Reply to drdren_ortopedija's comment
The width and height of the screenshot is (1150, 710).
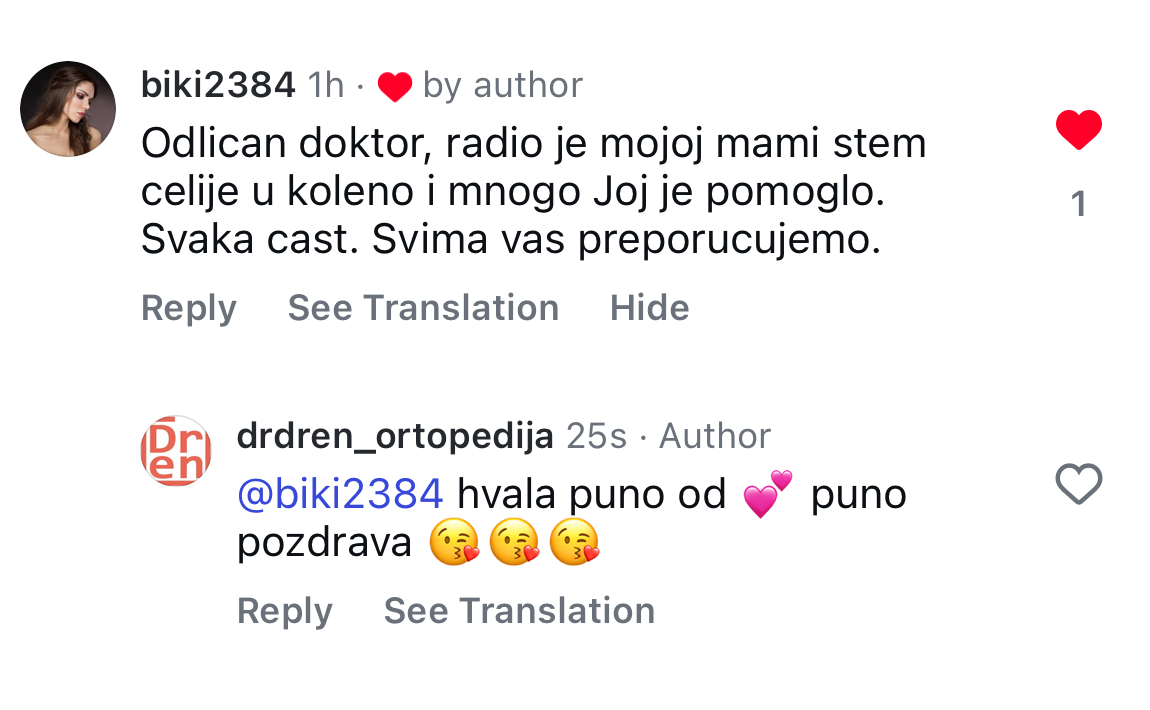(x=284, y=611)
